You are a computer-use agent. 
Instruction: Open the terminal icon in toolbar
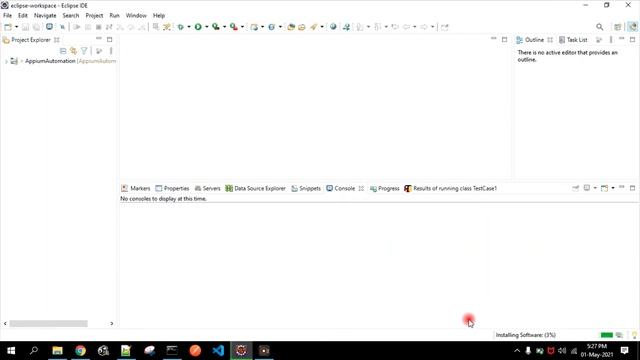[49, 27]
